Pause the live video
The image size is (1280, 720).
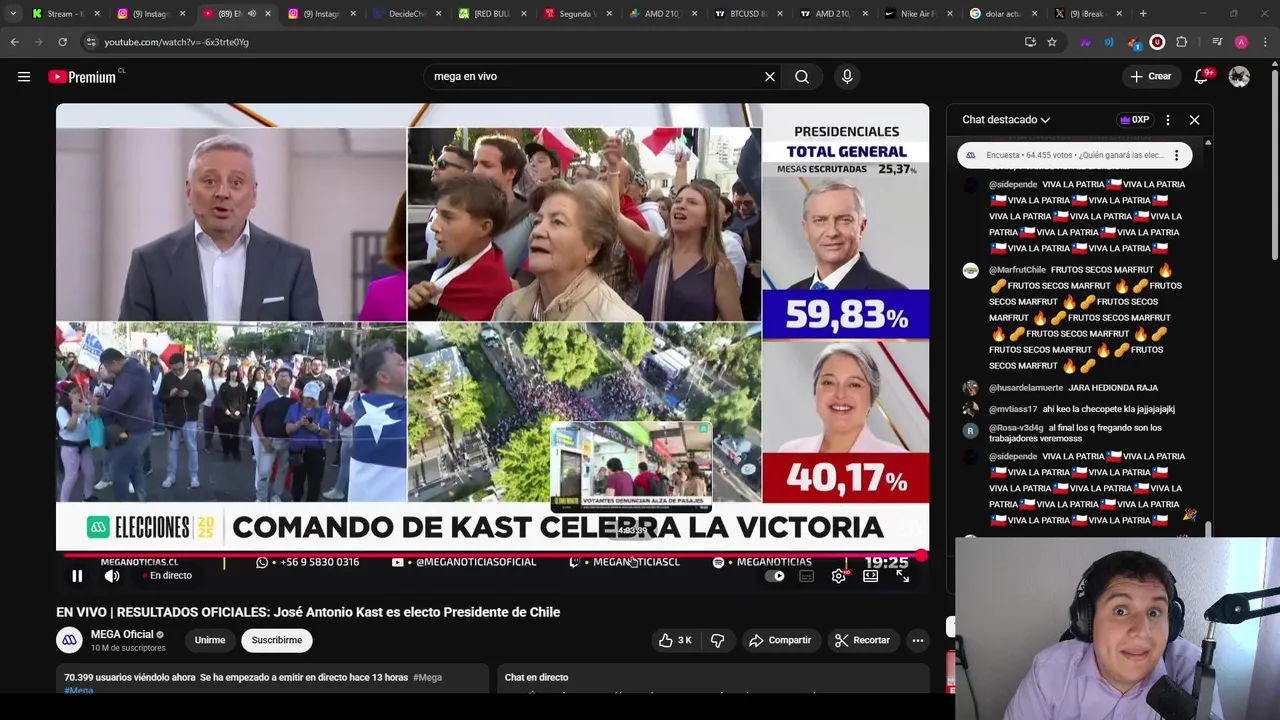tap(77, 576)
